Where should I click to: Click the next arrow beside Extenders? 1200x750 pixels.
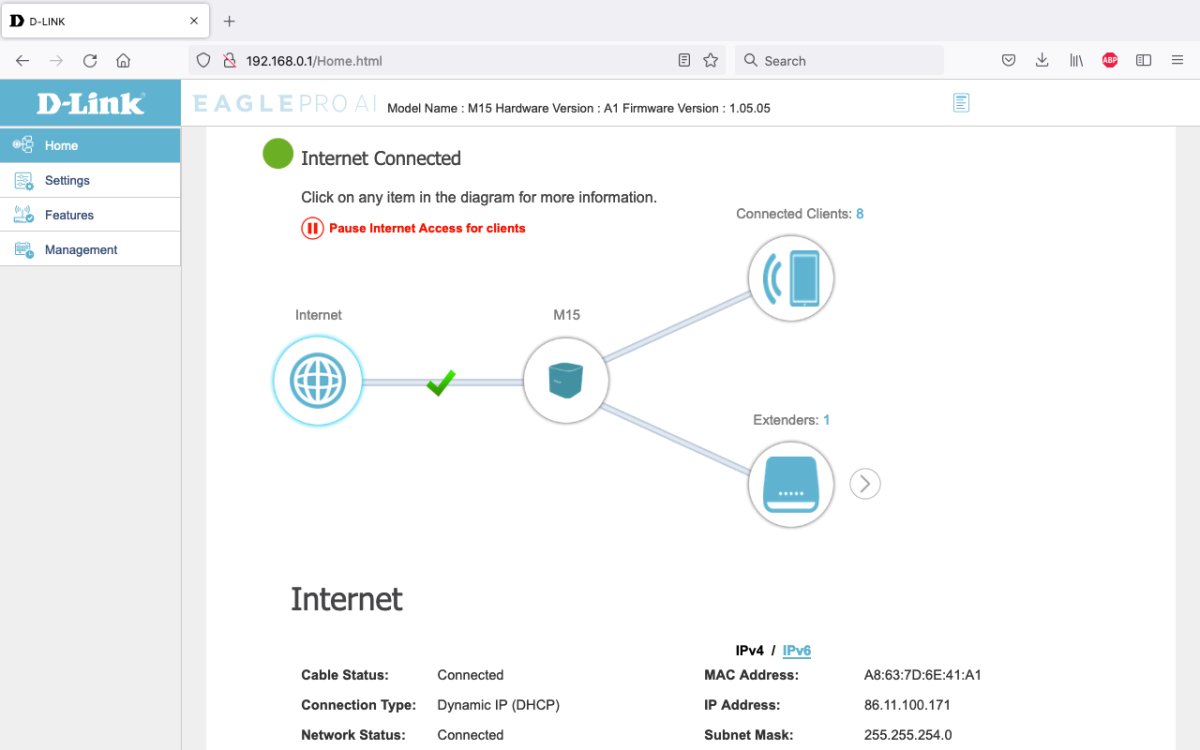[x=865, y=484]
